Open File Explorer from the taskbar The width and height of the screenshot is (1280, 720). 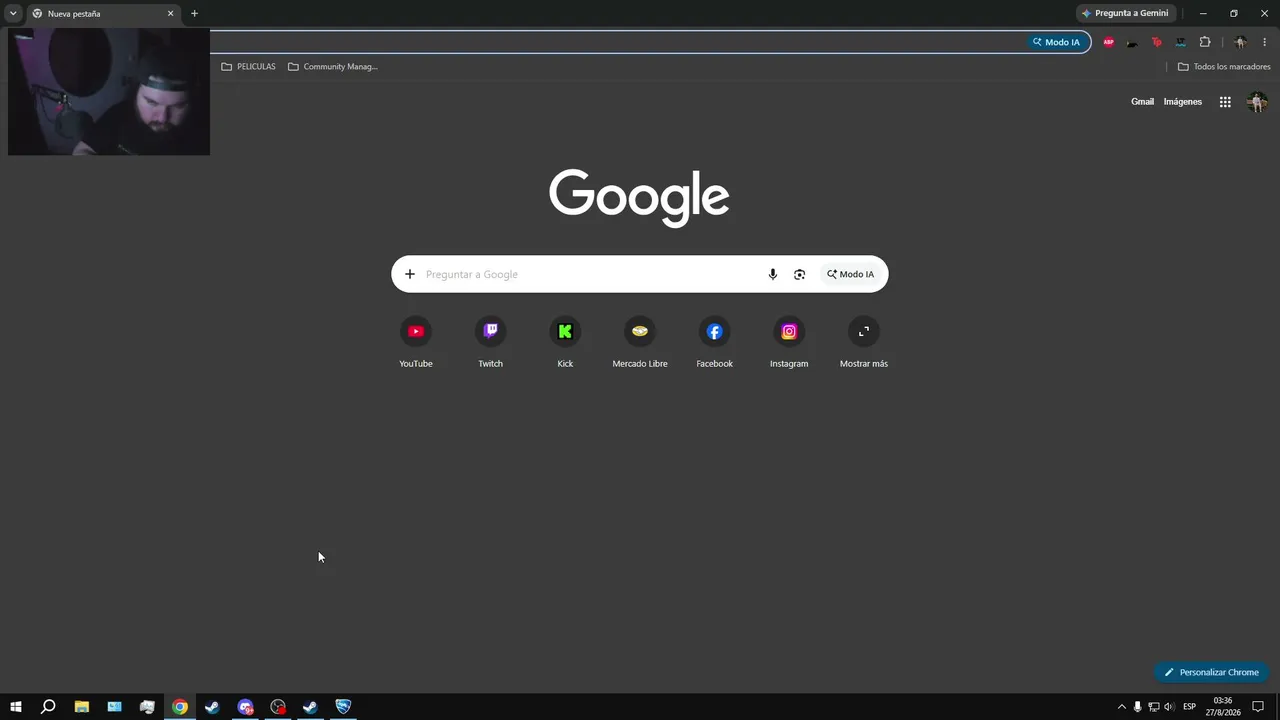coord(82,707)
